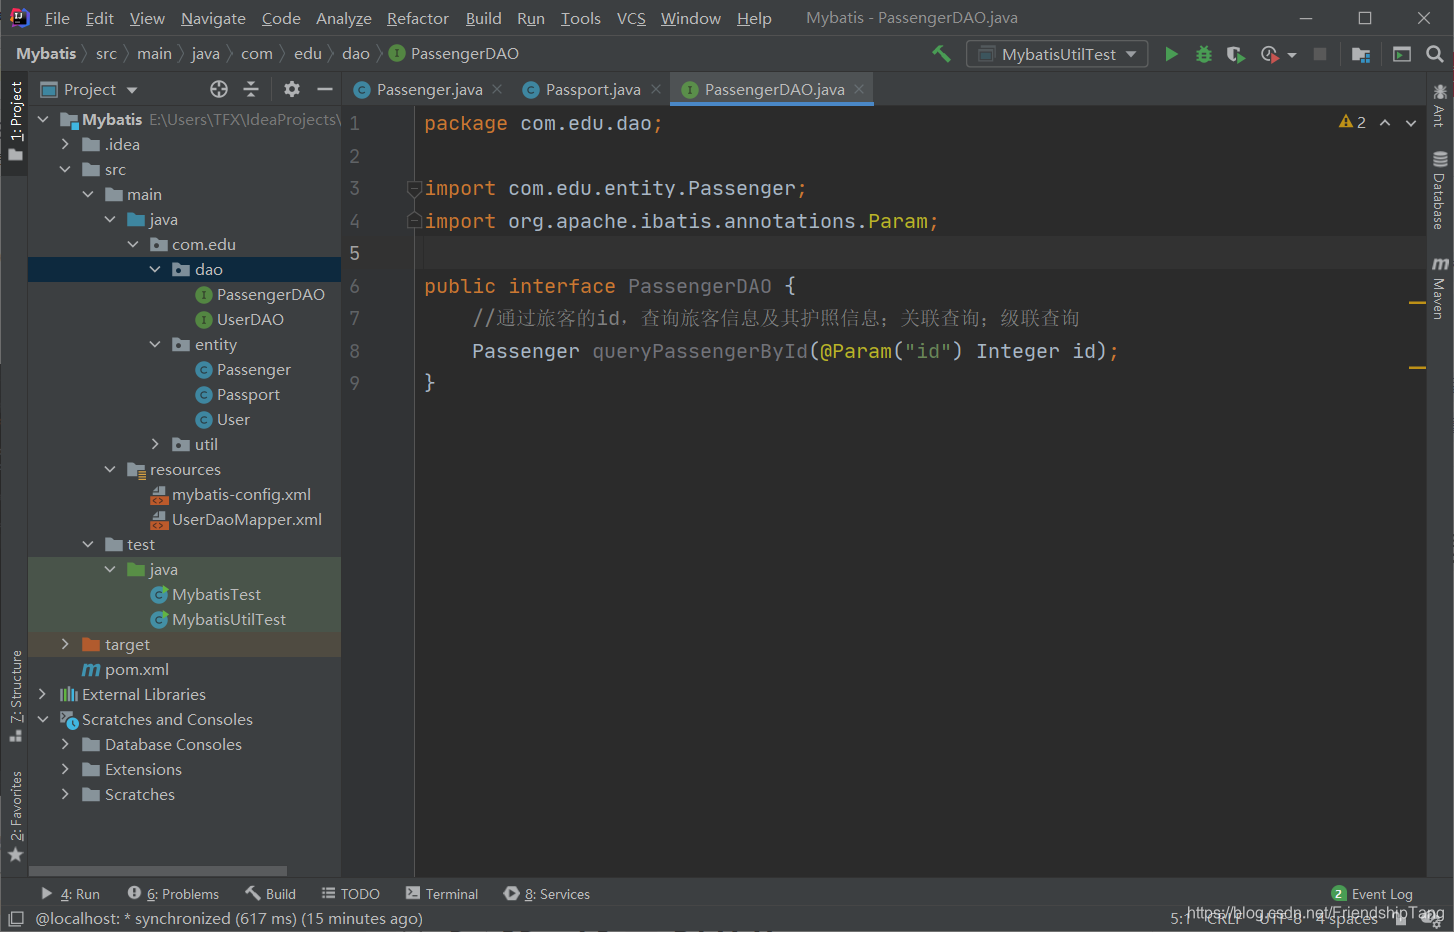Open the Project Structure icon in toolbar
Image resolution: width=1454 pixels, height=932 pixels.
coord(1361,54)
